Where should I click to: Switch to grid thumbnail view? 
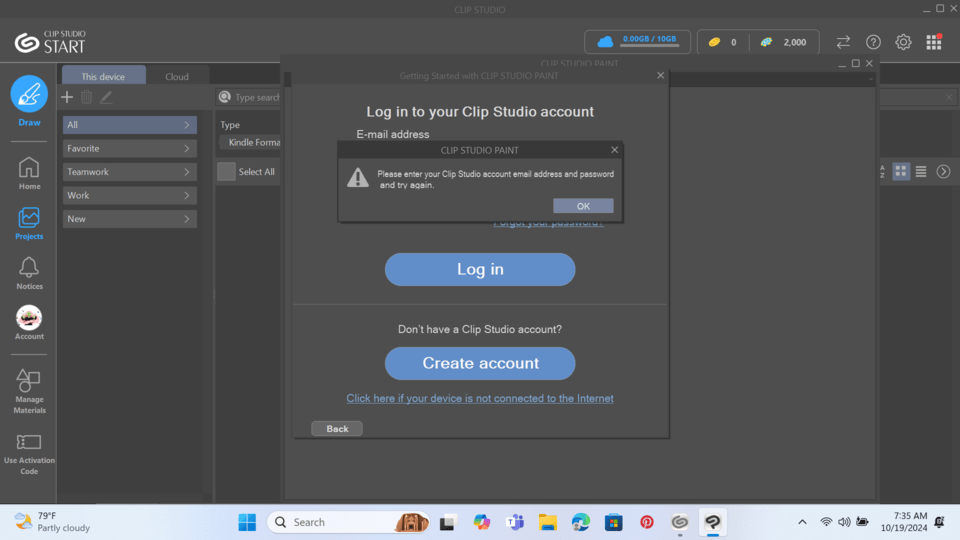(x=901, y=171)
